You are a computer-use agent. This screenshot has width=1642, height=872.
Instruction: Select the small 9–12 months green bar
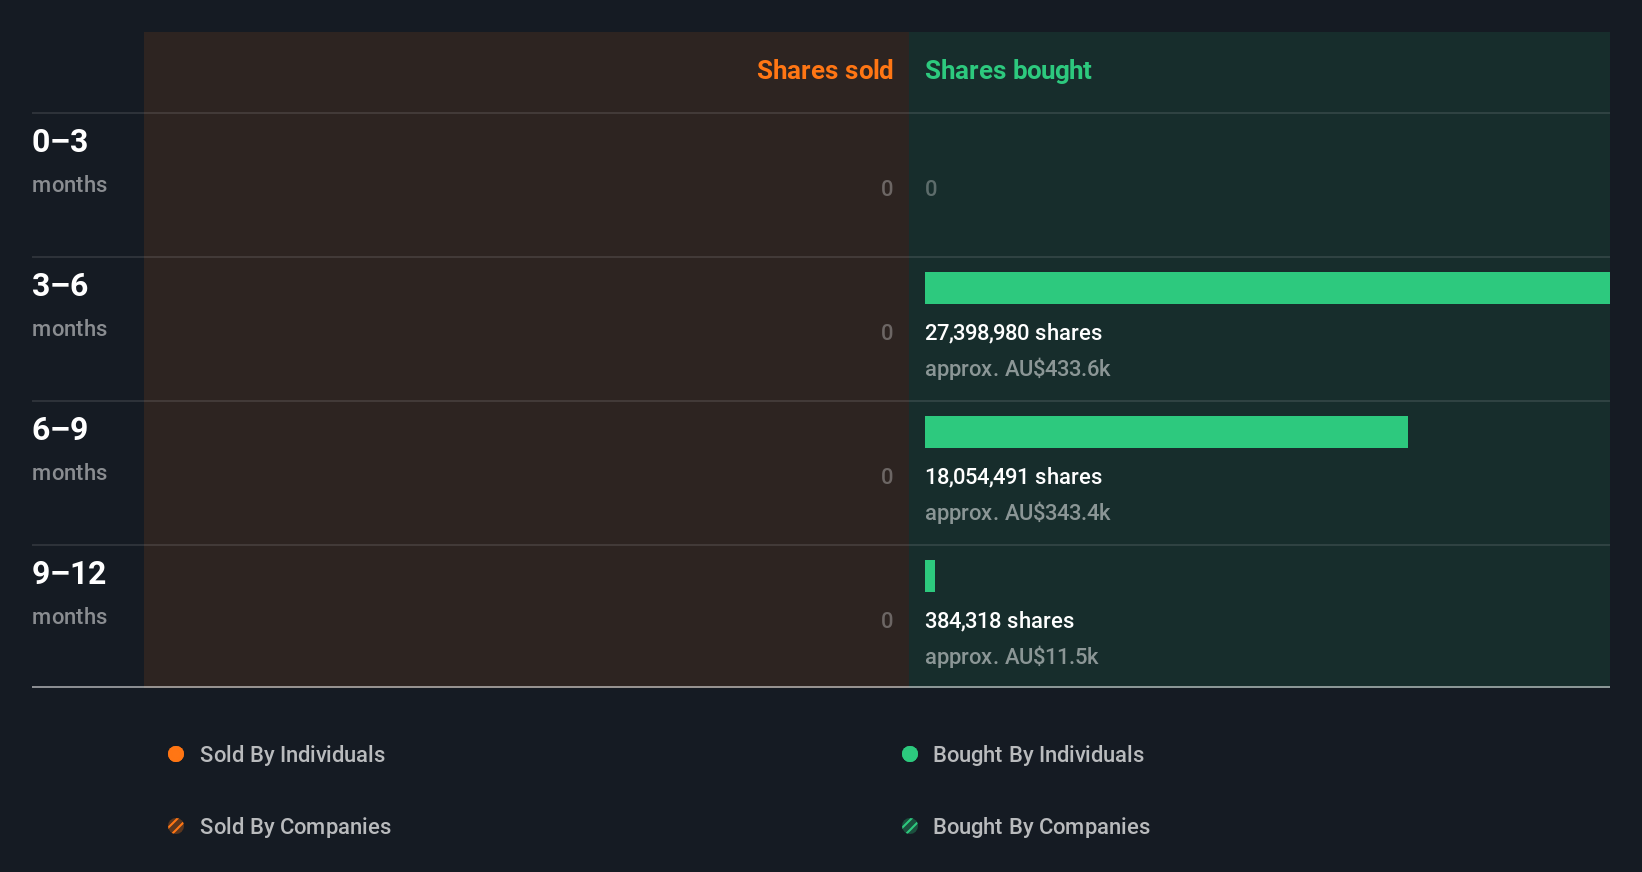coord(930,576)
